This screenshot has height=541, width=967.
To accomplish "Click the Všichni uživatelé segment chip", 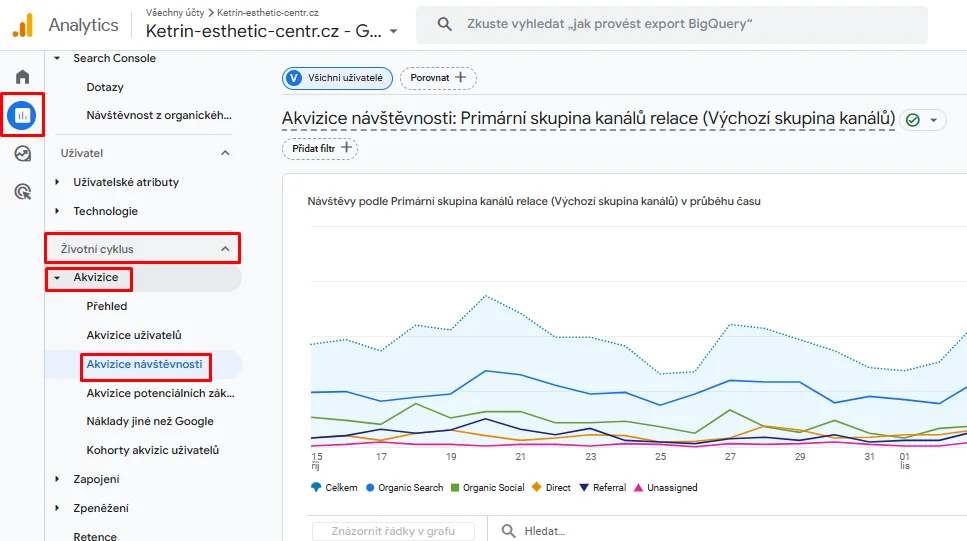I will (337, 78).
